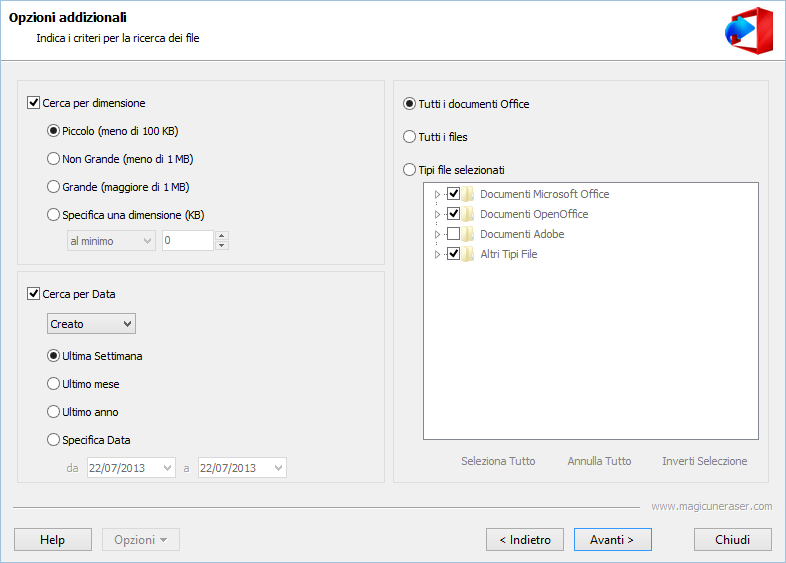Toggle the Cerca per Data checkbox
Image resolution: width=786 pixels, height=563 pixels.
tap(34, 294)
